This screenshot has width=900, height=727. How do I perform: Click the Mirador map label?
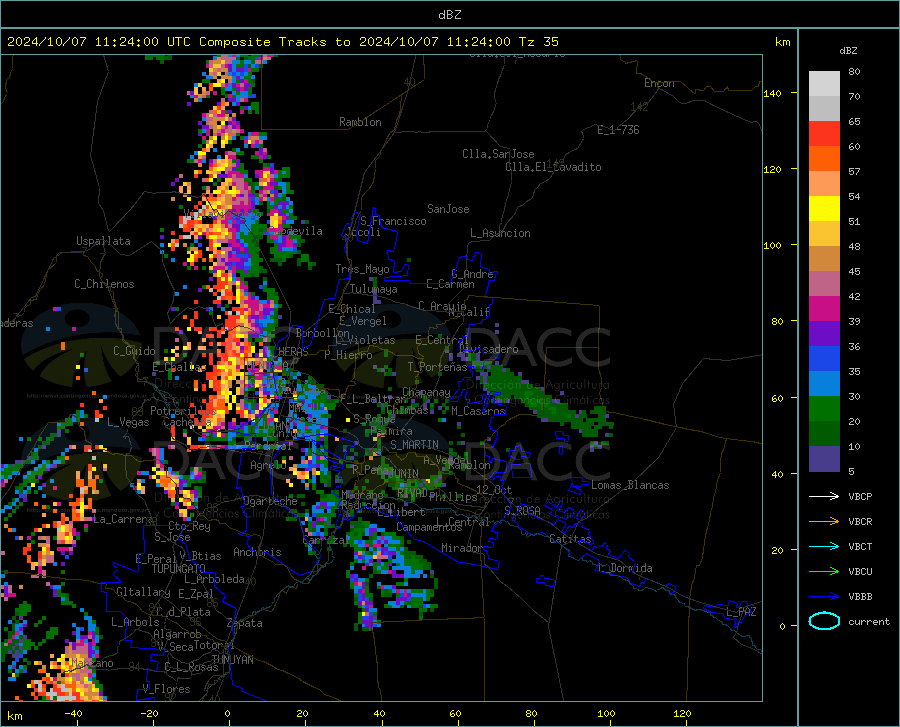(x=462, y=548)
